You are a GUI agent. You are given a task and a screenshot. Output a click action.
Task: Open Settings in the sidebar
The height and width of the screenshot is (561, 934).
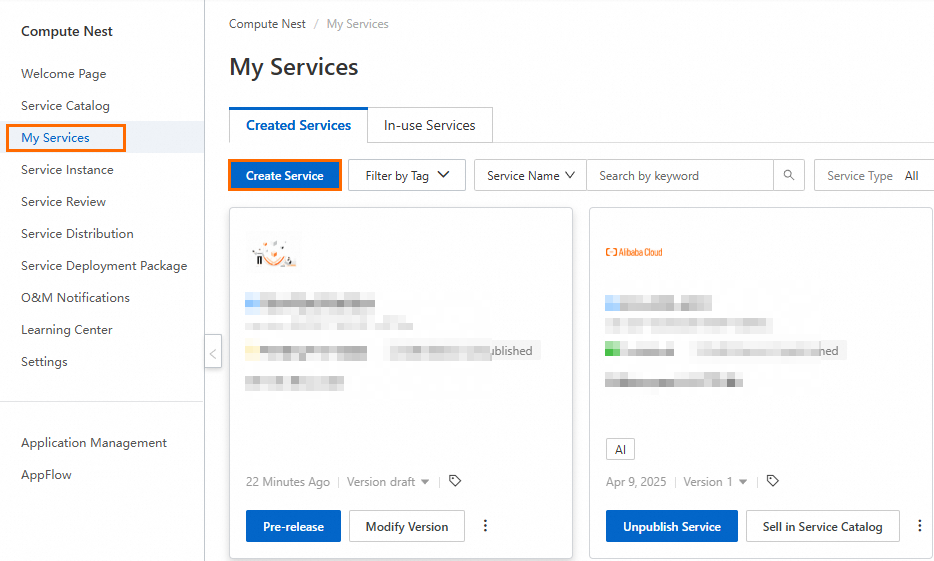click(44, 361)
